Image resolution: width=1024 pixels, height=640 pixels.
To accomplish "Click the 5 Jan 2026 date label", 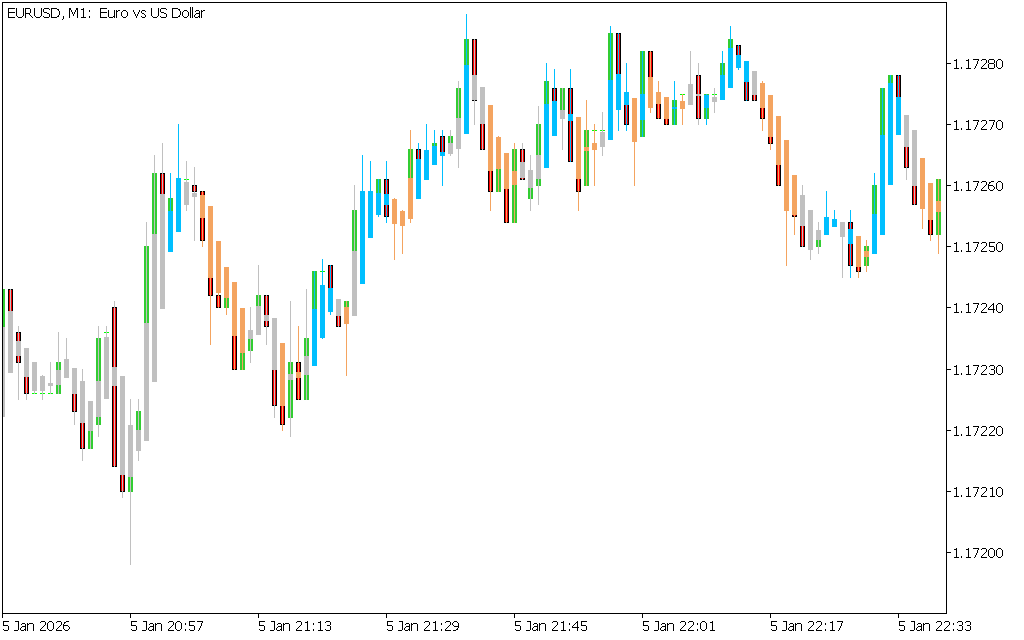I will (x=37, y=626).
